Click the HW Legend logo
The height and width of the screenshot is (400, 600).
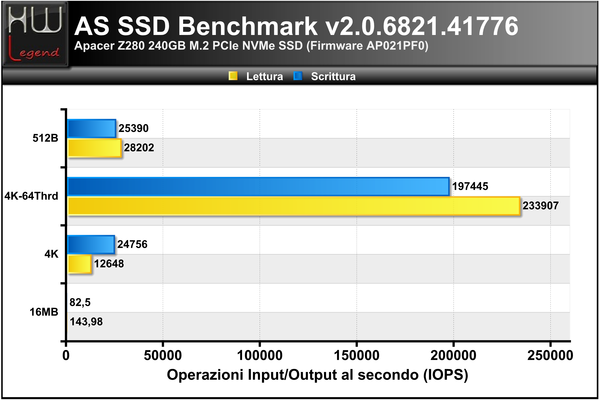click(x=35, y=34)
